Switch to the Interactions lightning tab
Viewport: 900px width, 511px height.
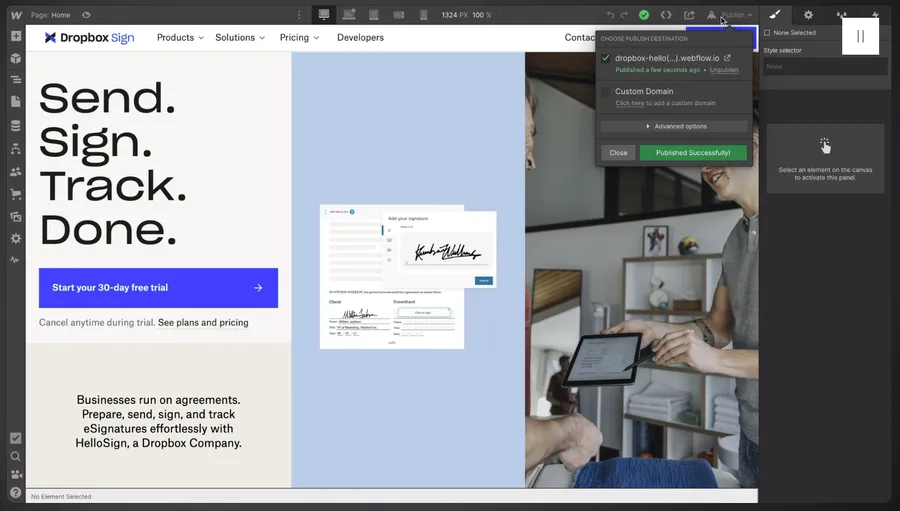(x=875, y=15)
